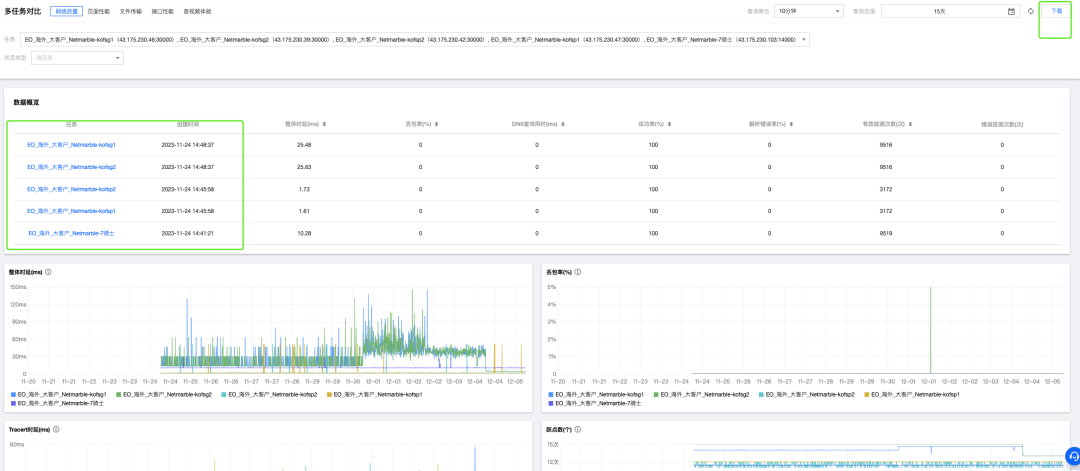Switch to the 文件传输 tab
The width and height of the screenshot is (1080, 471).
pos(131,12)
